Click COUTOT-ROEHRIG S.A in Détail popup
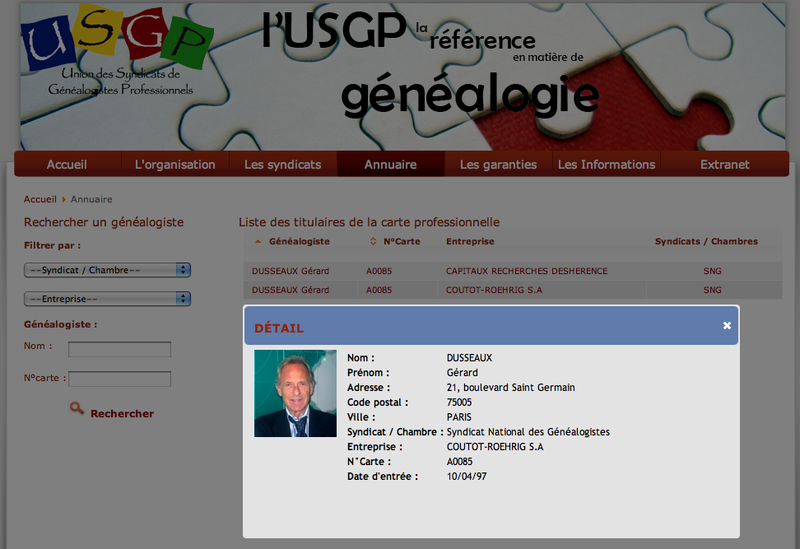 [x=495, y=447]
